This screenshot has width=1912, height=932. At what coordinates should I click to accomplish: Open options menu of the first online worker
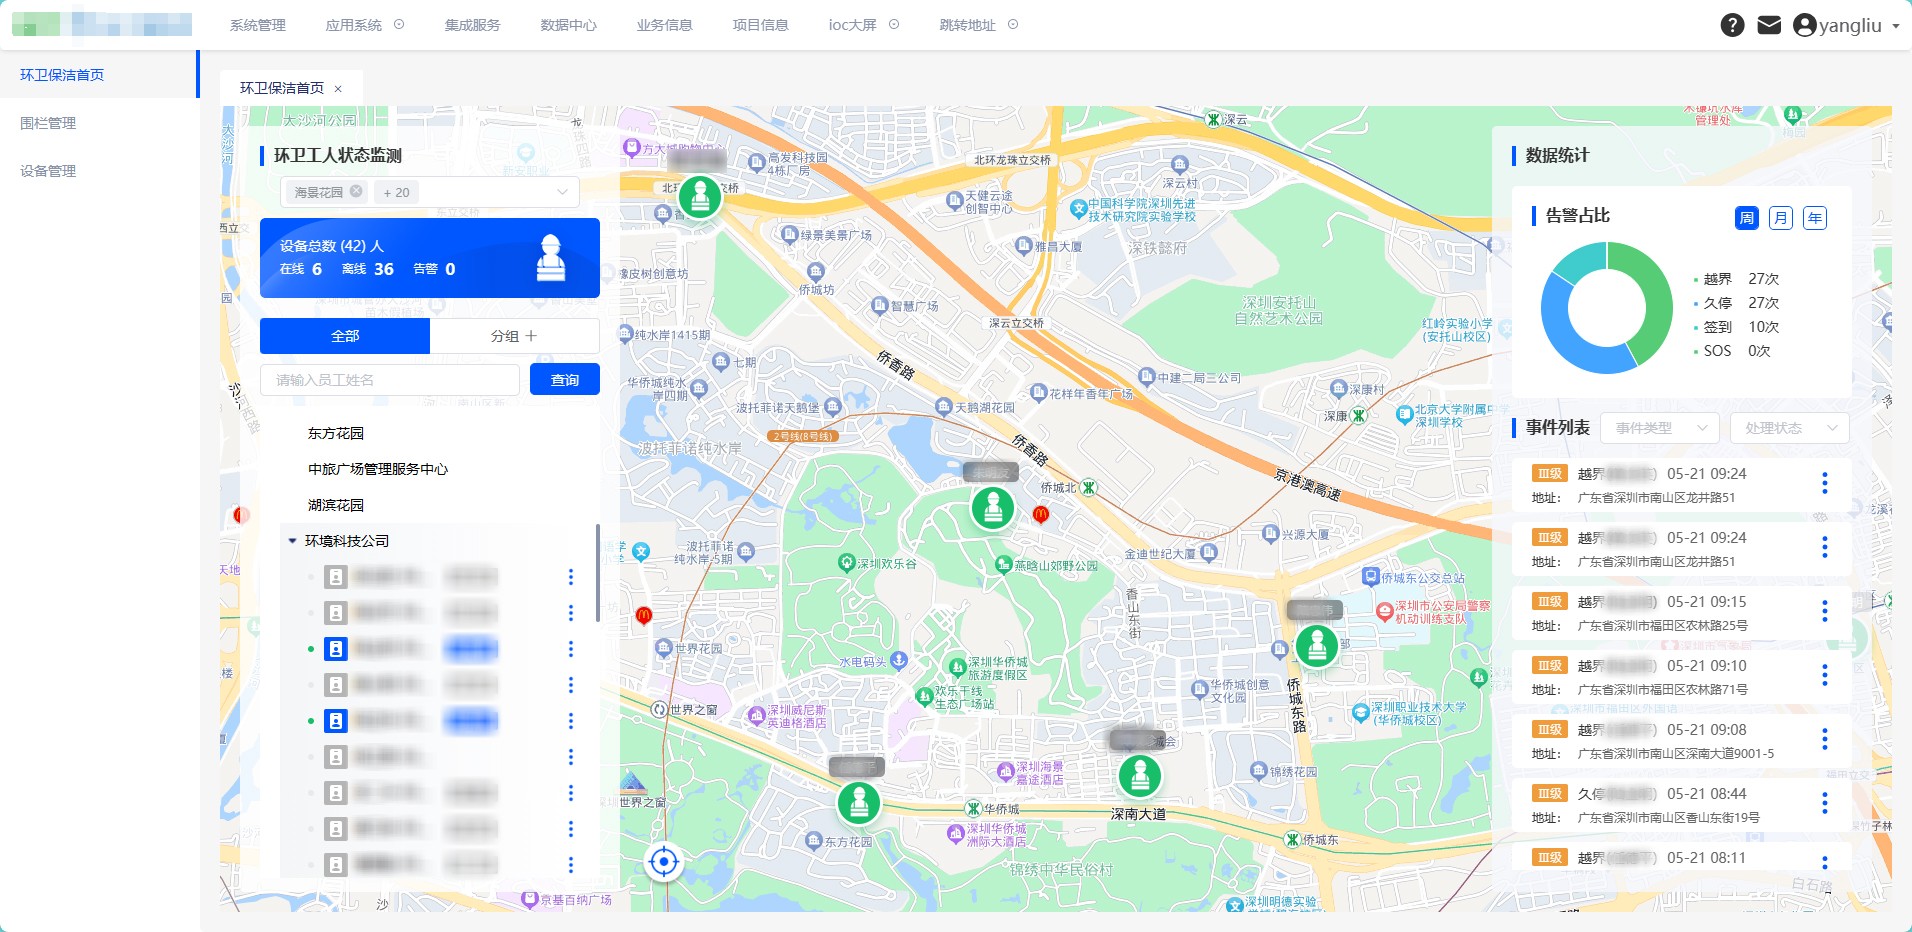[x=571, y=649]
